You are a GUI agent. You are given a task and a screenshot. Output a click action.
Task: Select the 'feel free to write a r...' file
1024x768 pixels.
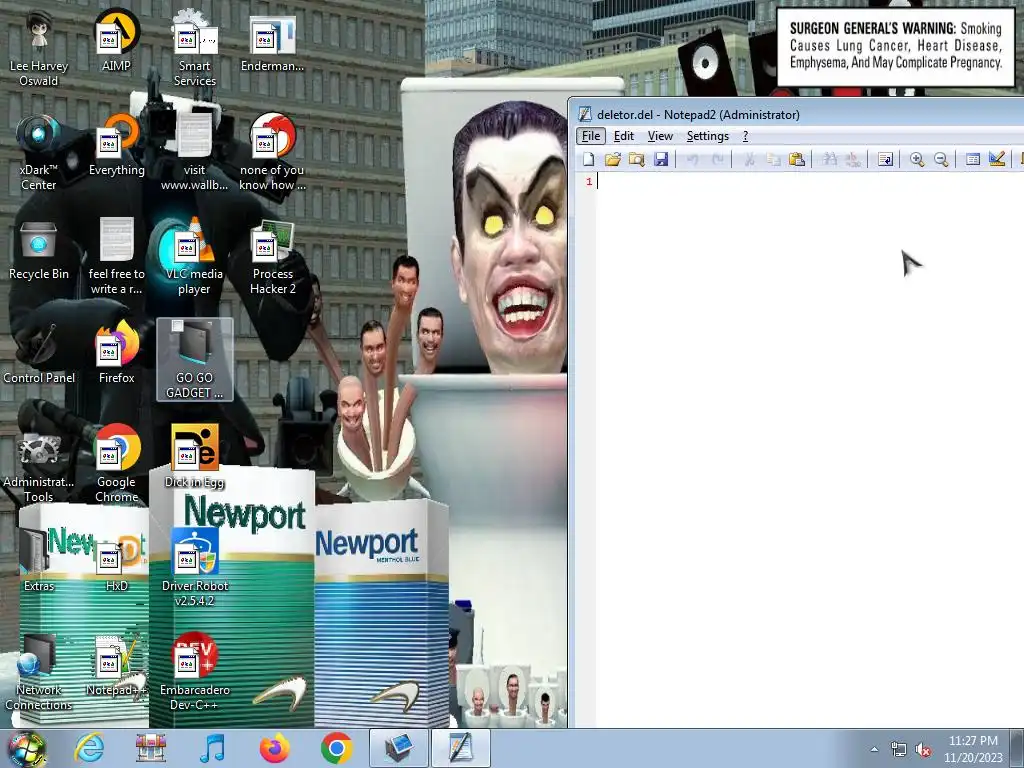[116, 256]
